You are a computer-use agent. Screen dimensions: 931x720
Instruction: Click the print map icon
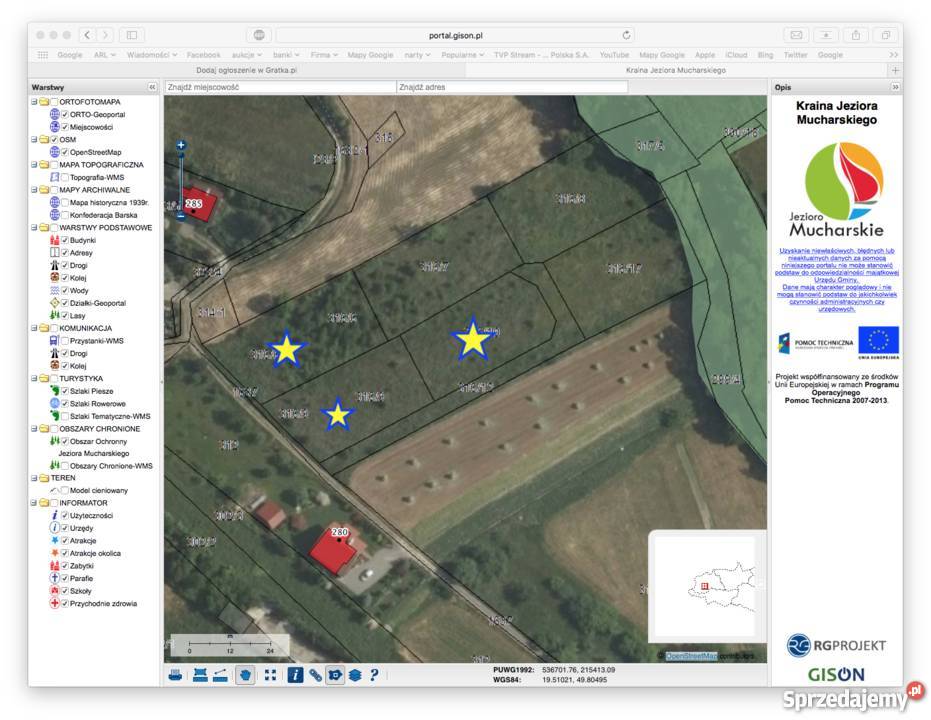[175, 675]
